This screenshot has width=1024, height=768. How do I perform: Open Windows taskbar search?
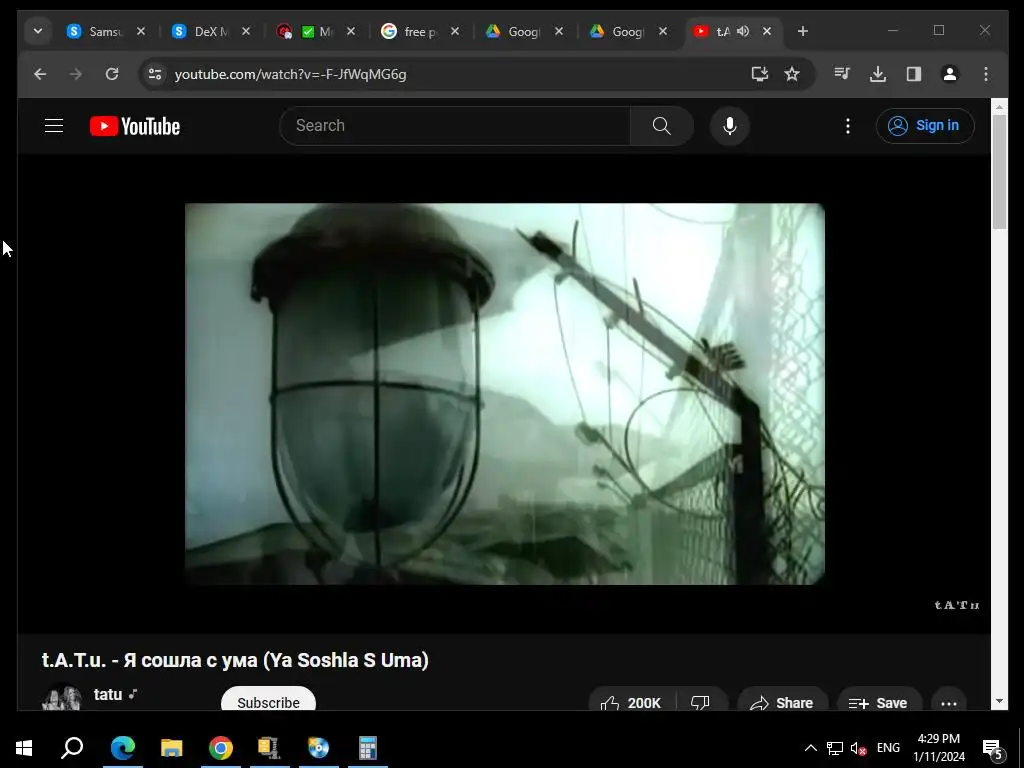(72, 748)
